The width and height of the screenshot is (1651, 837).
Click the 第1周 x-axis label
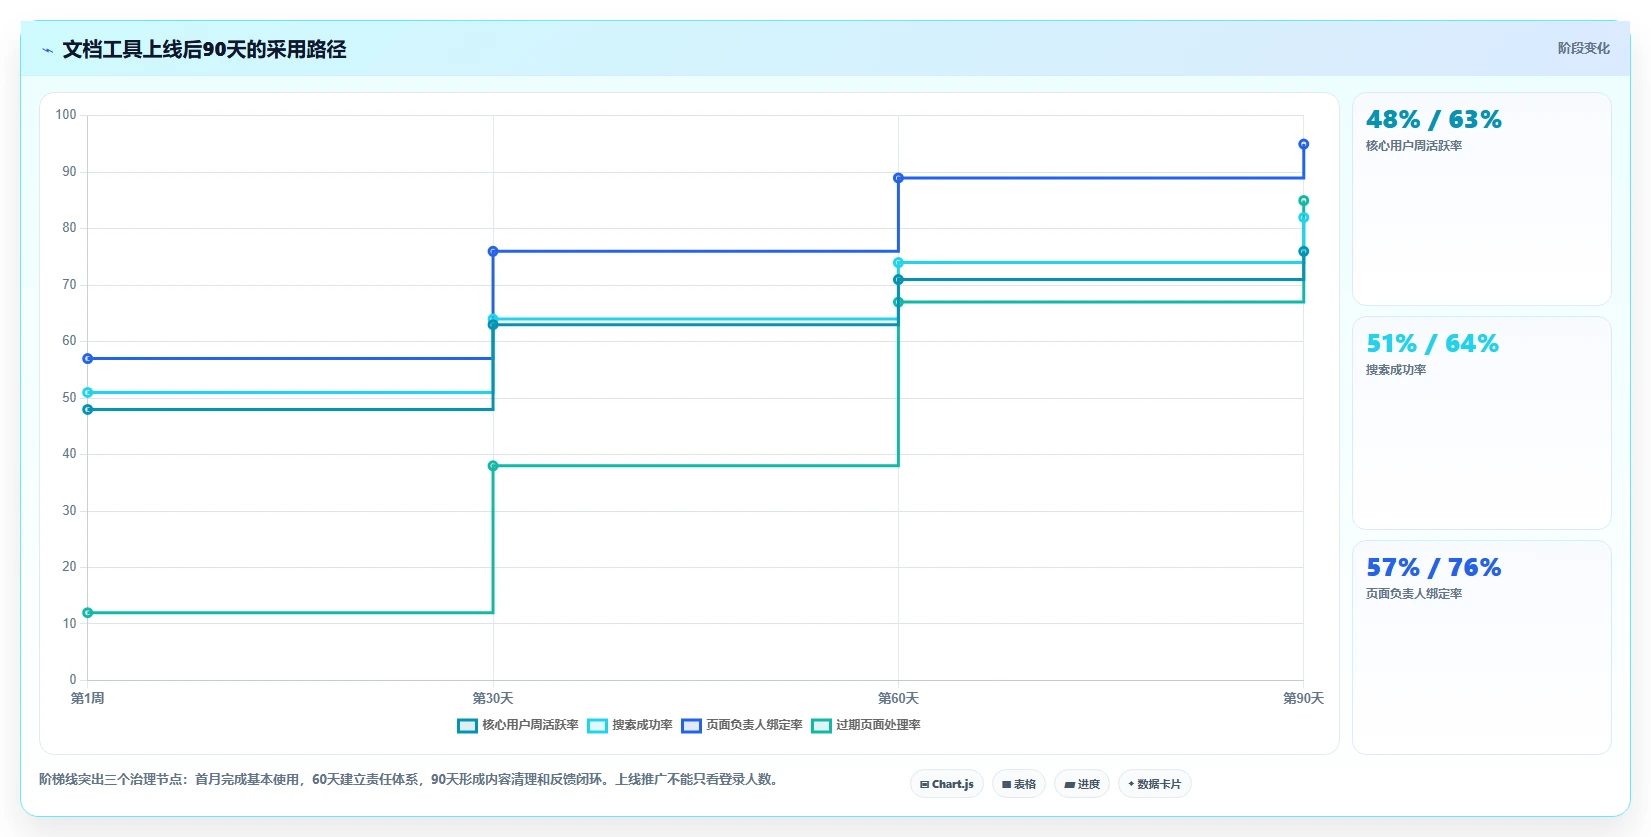pyautogui.click(x=88, y=698)
